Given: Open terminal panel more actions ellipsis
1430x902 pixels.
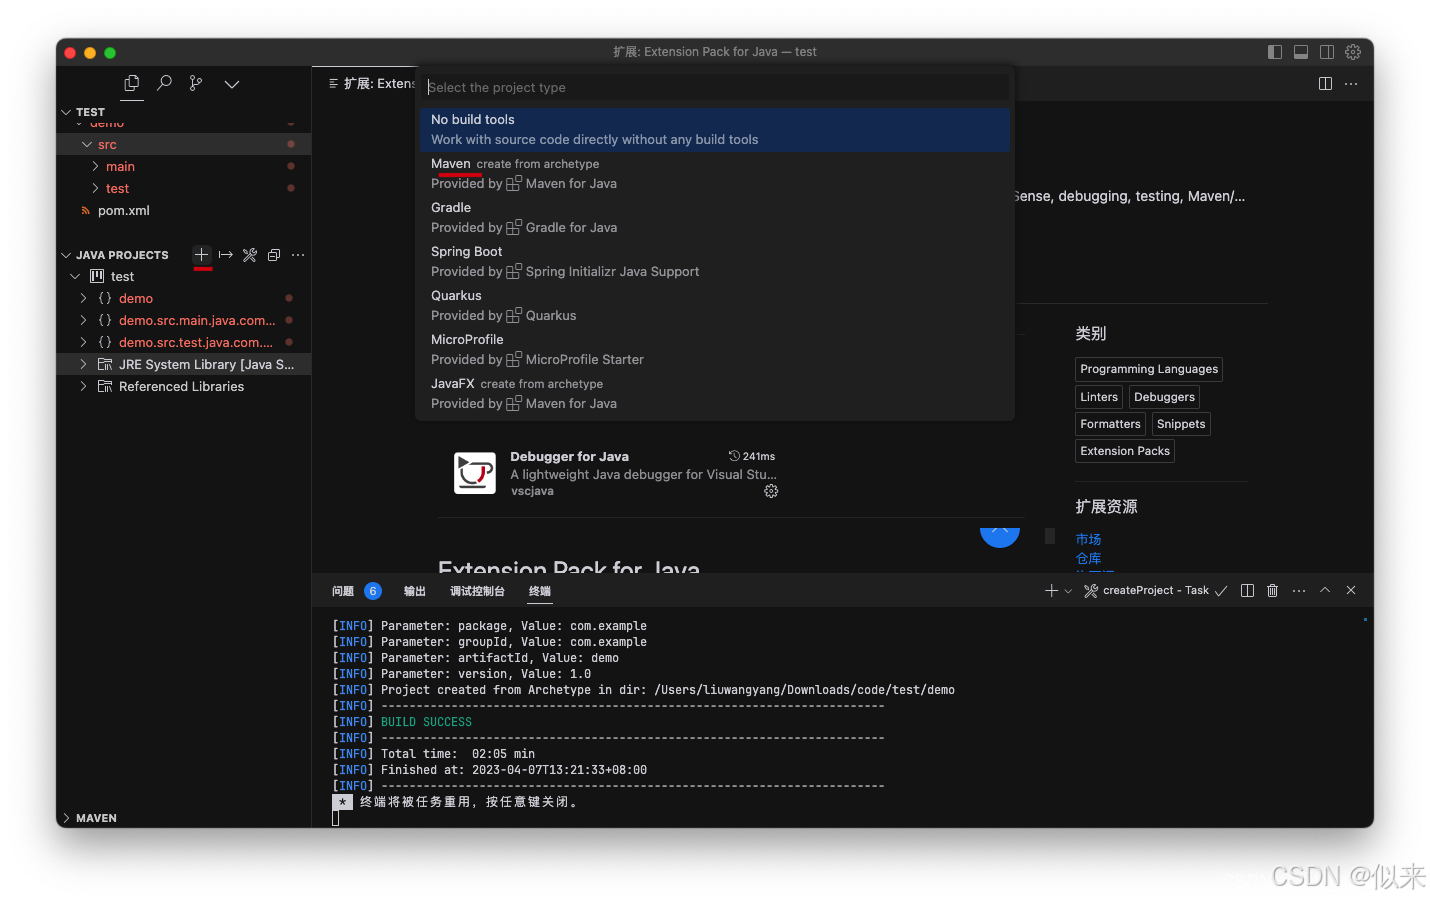Looking at the screenshot, I should click(x=1299, y=591).
